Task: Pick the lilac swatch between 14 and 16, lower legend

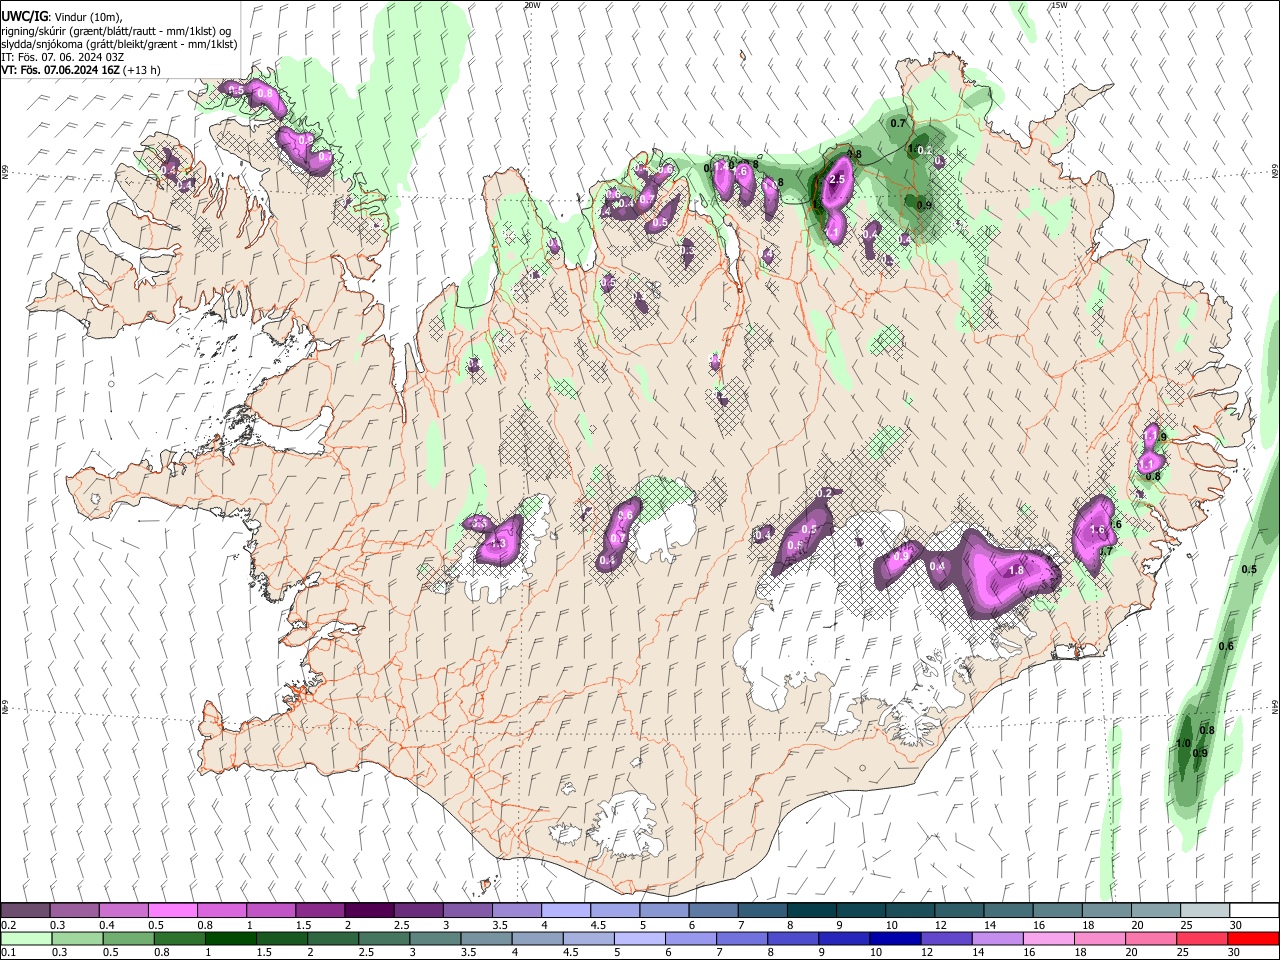Action: (998, 938)
